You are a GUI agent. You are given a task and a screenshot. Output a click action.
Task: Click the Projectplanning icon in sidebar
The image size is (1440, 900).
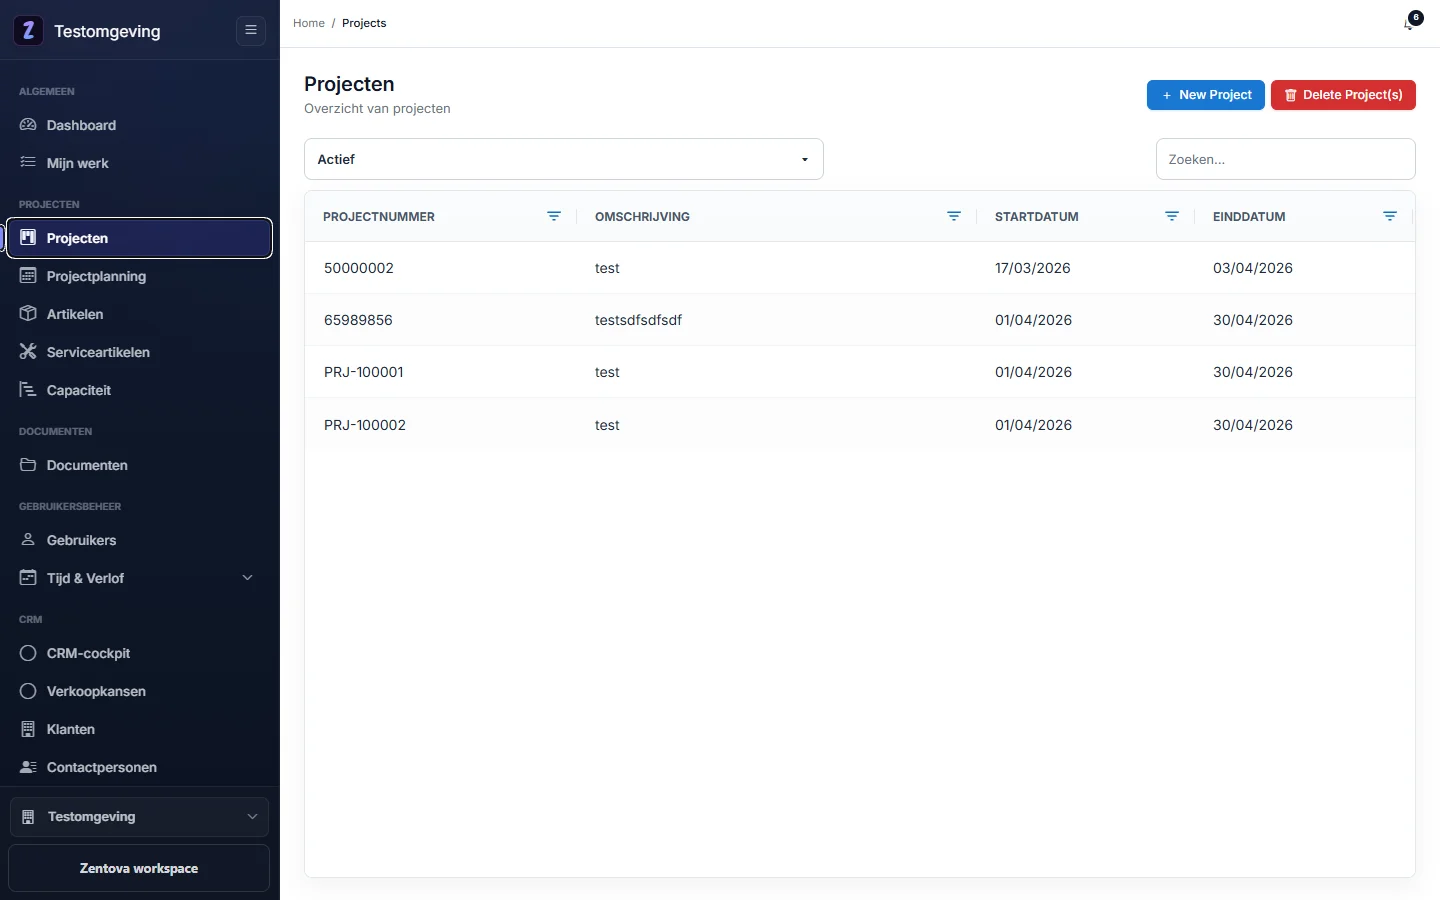click(28, 276)
